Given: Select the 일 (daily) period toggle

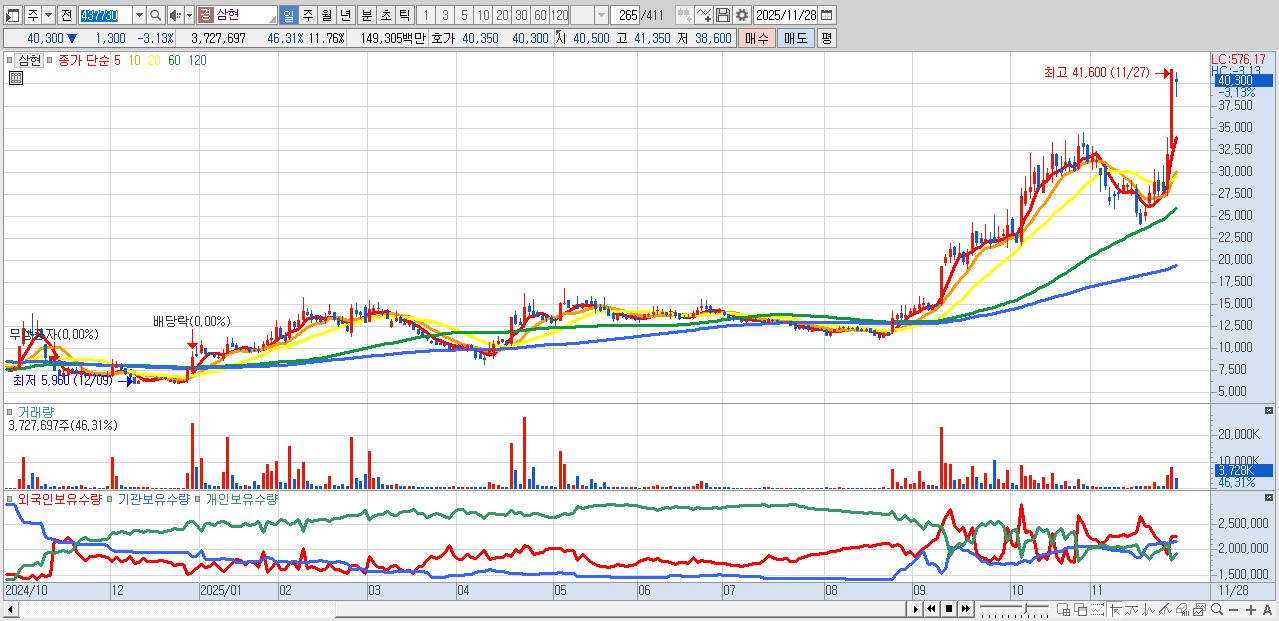Looking at the screenshot, I should [x=288, y=15].
